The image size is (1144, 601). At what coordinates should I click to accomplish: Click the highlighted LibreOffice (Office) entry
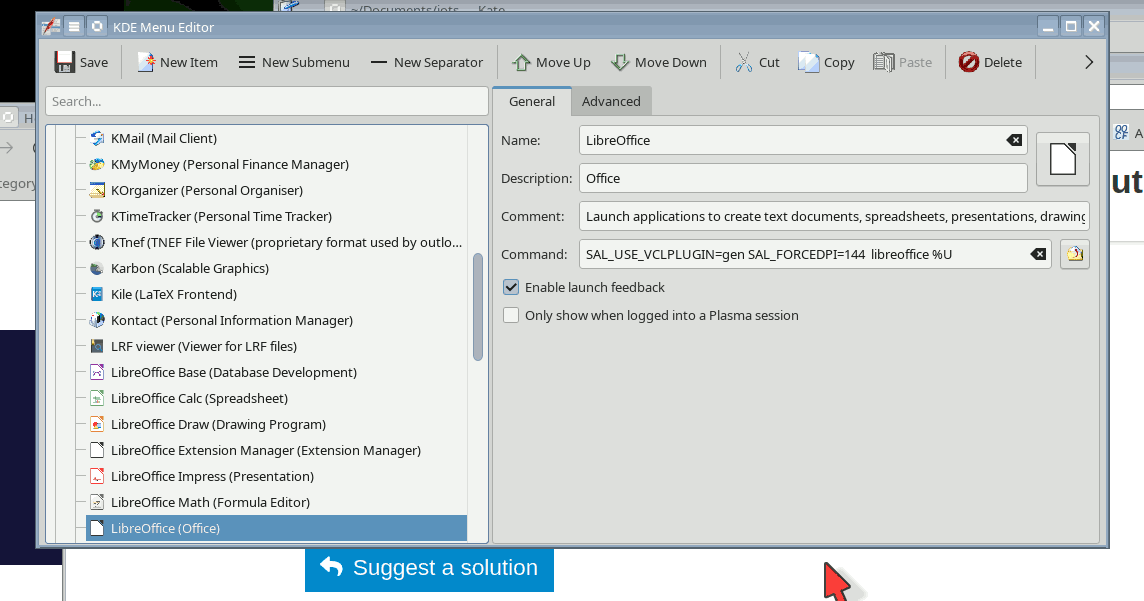(x=276, y=528)
